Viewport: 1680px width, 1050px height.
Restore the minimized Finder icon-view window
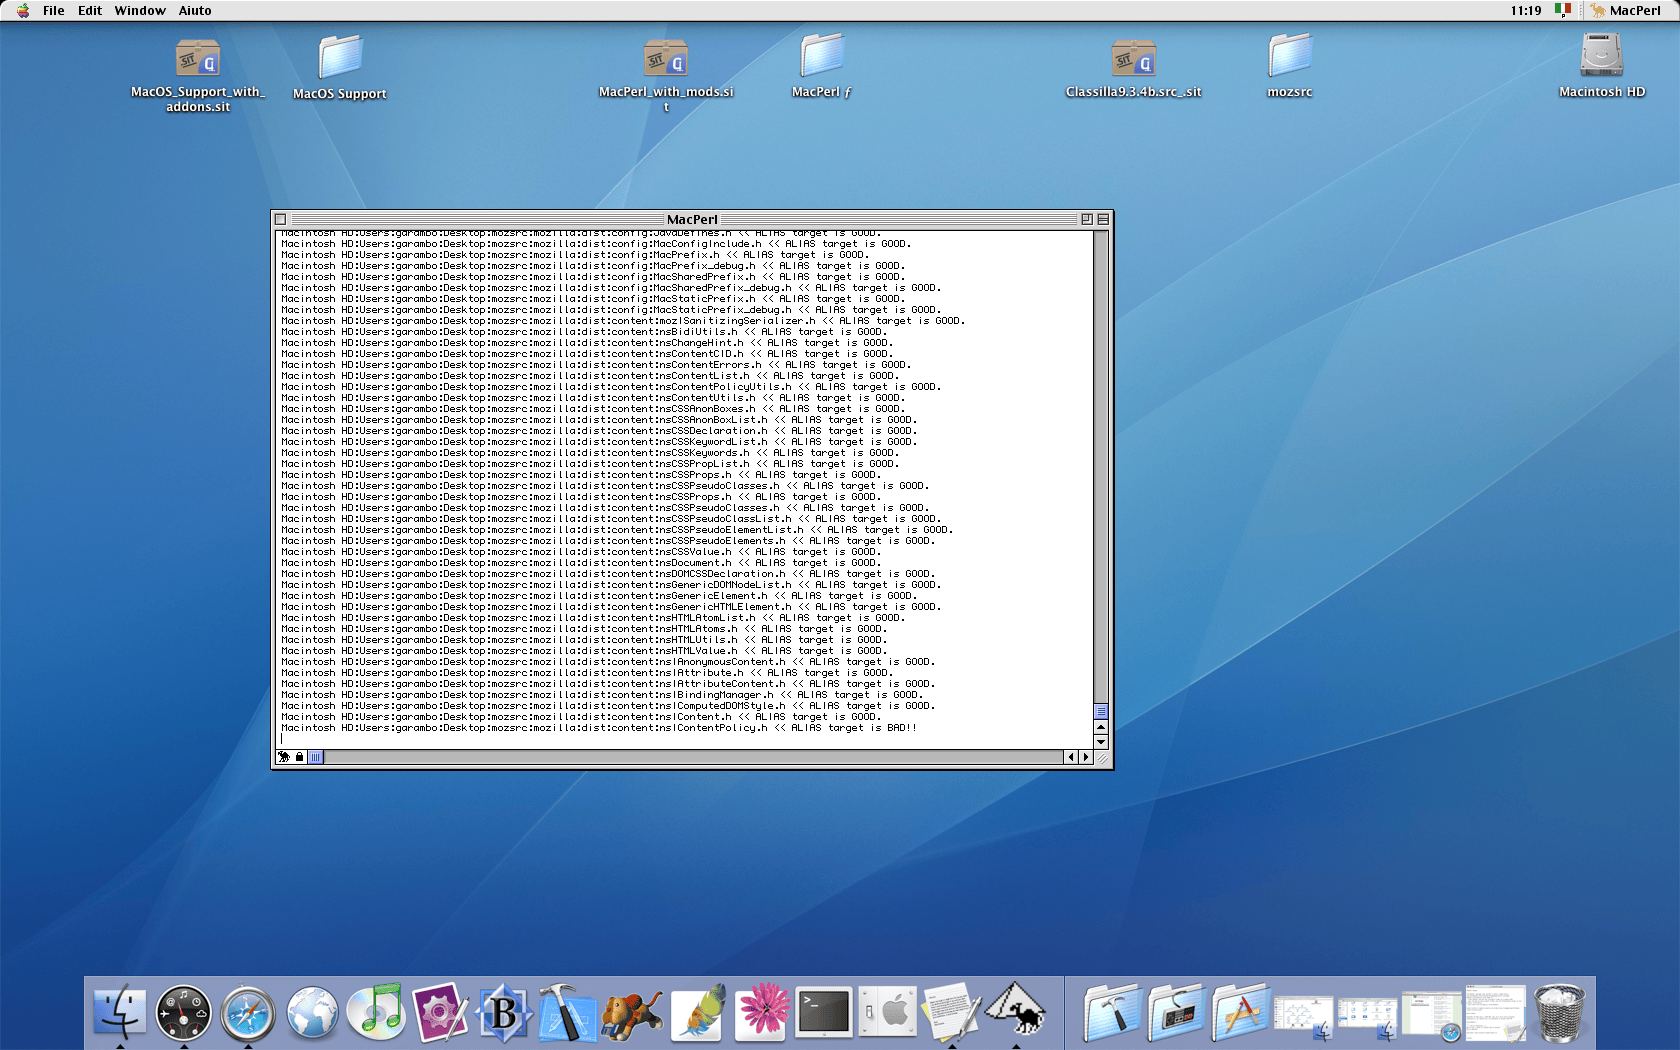tap(1368, 1016)
